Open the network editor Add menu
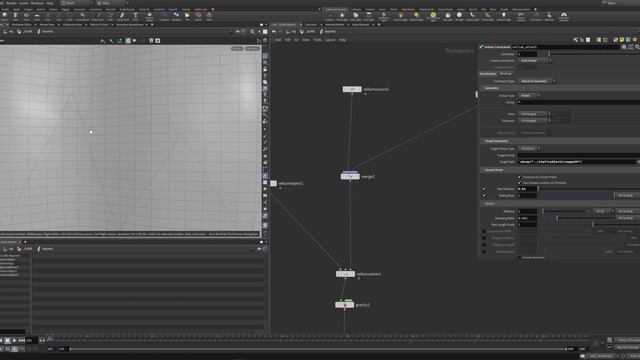640x360 pixels. 278,40
